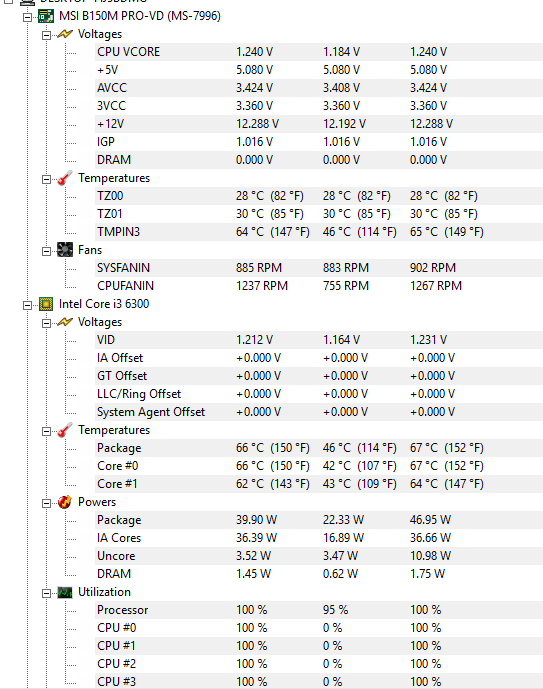Select the TMPIN3 temperature row
This screenshot has width=543, height=689.
coord(319,232)
